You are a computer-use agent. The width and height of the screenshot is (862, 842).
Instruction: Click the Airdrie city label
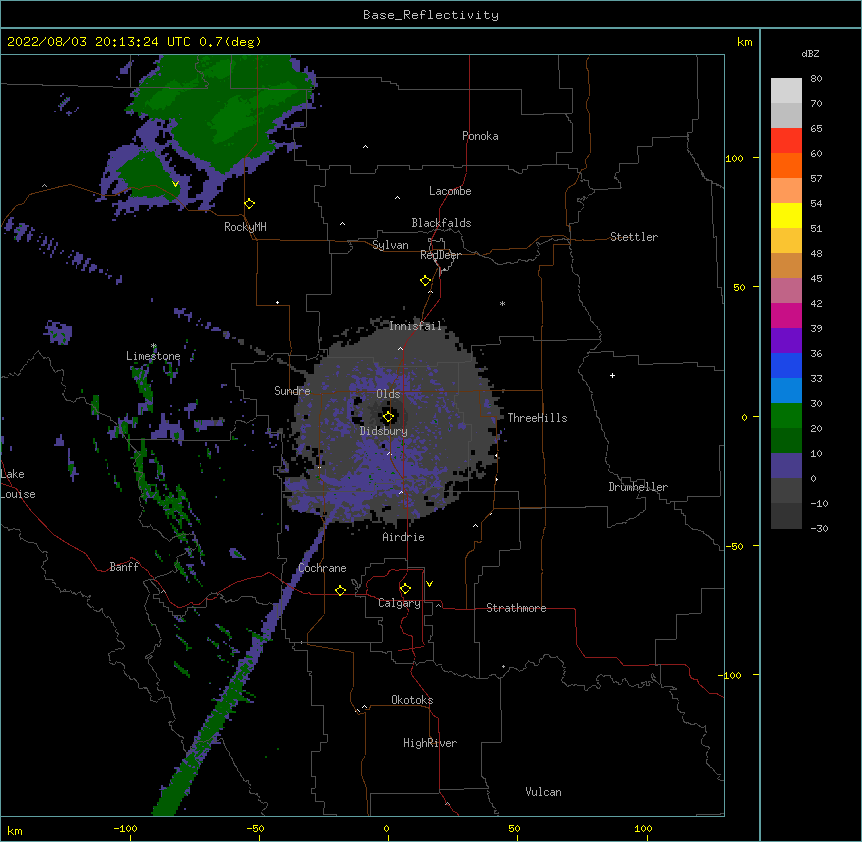pos(404,537)
